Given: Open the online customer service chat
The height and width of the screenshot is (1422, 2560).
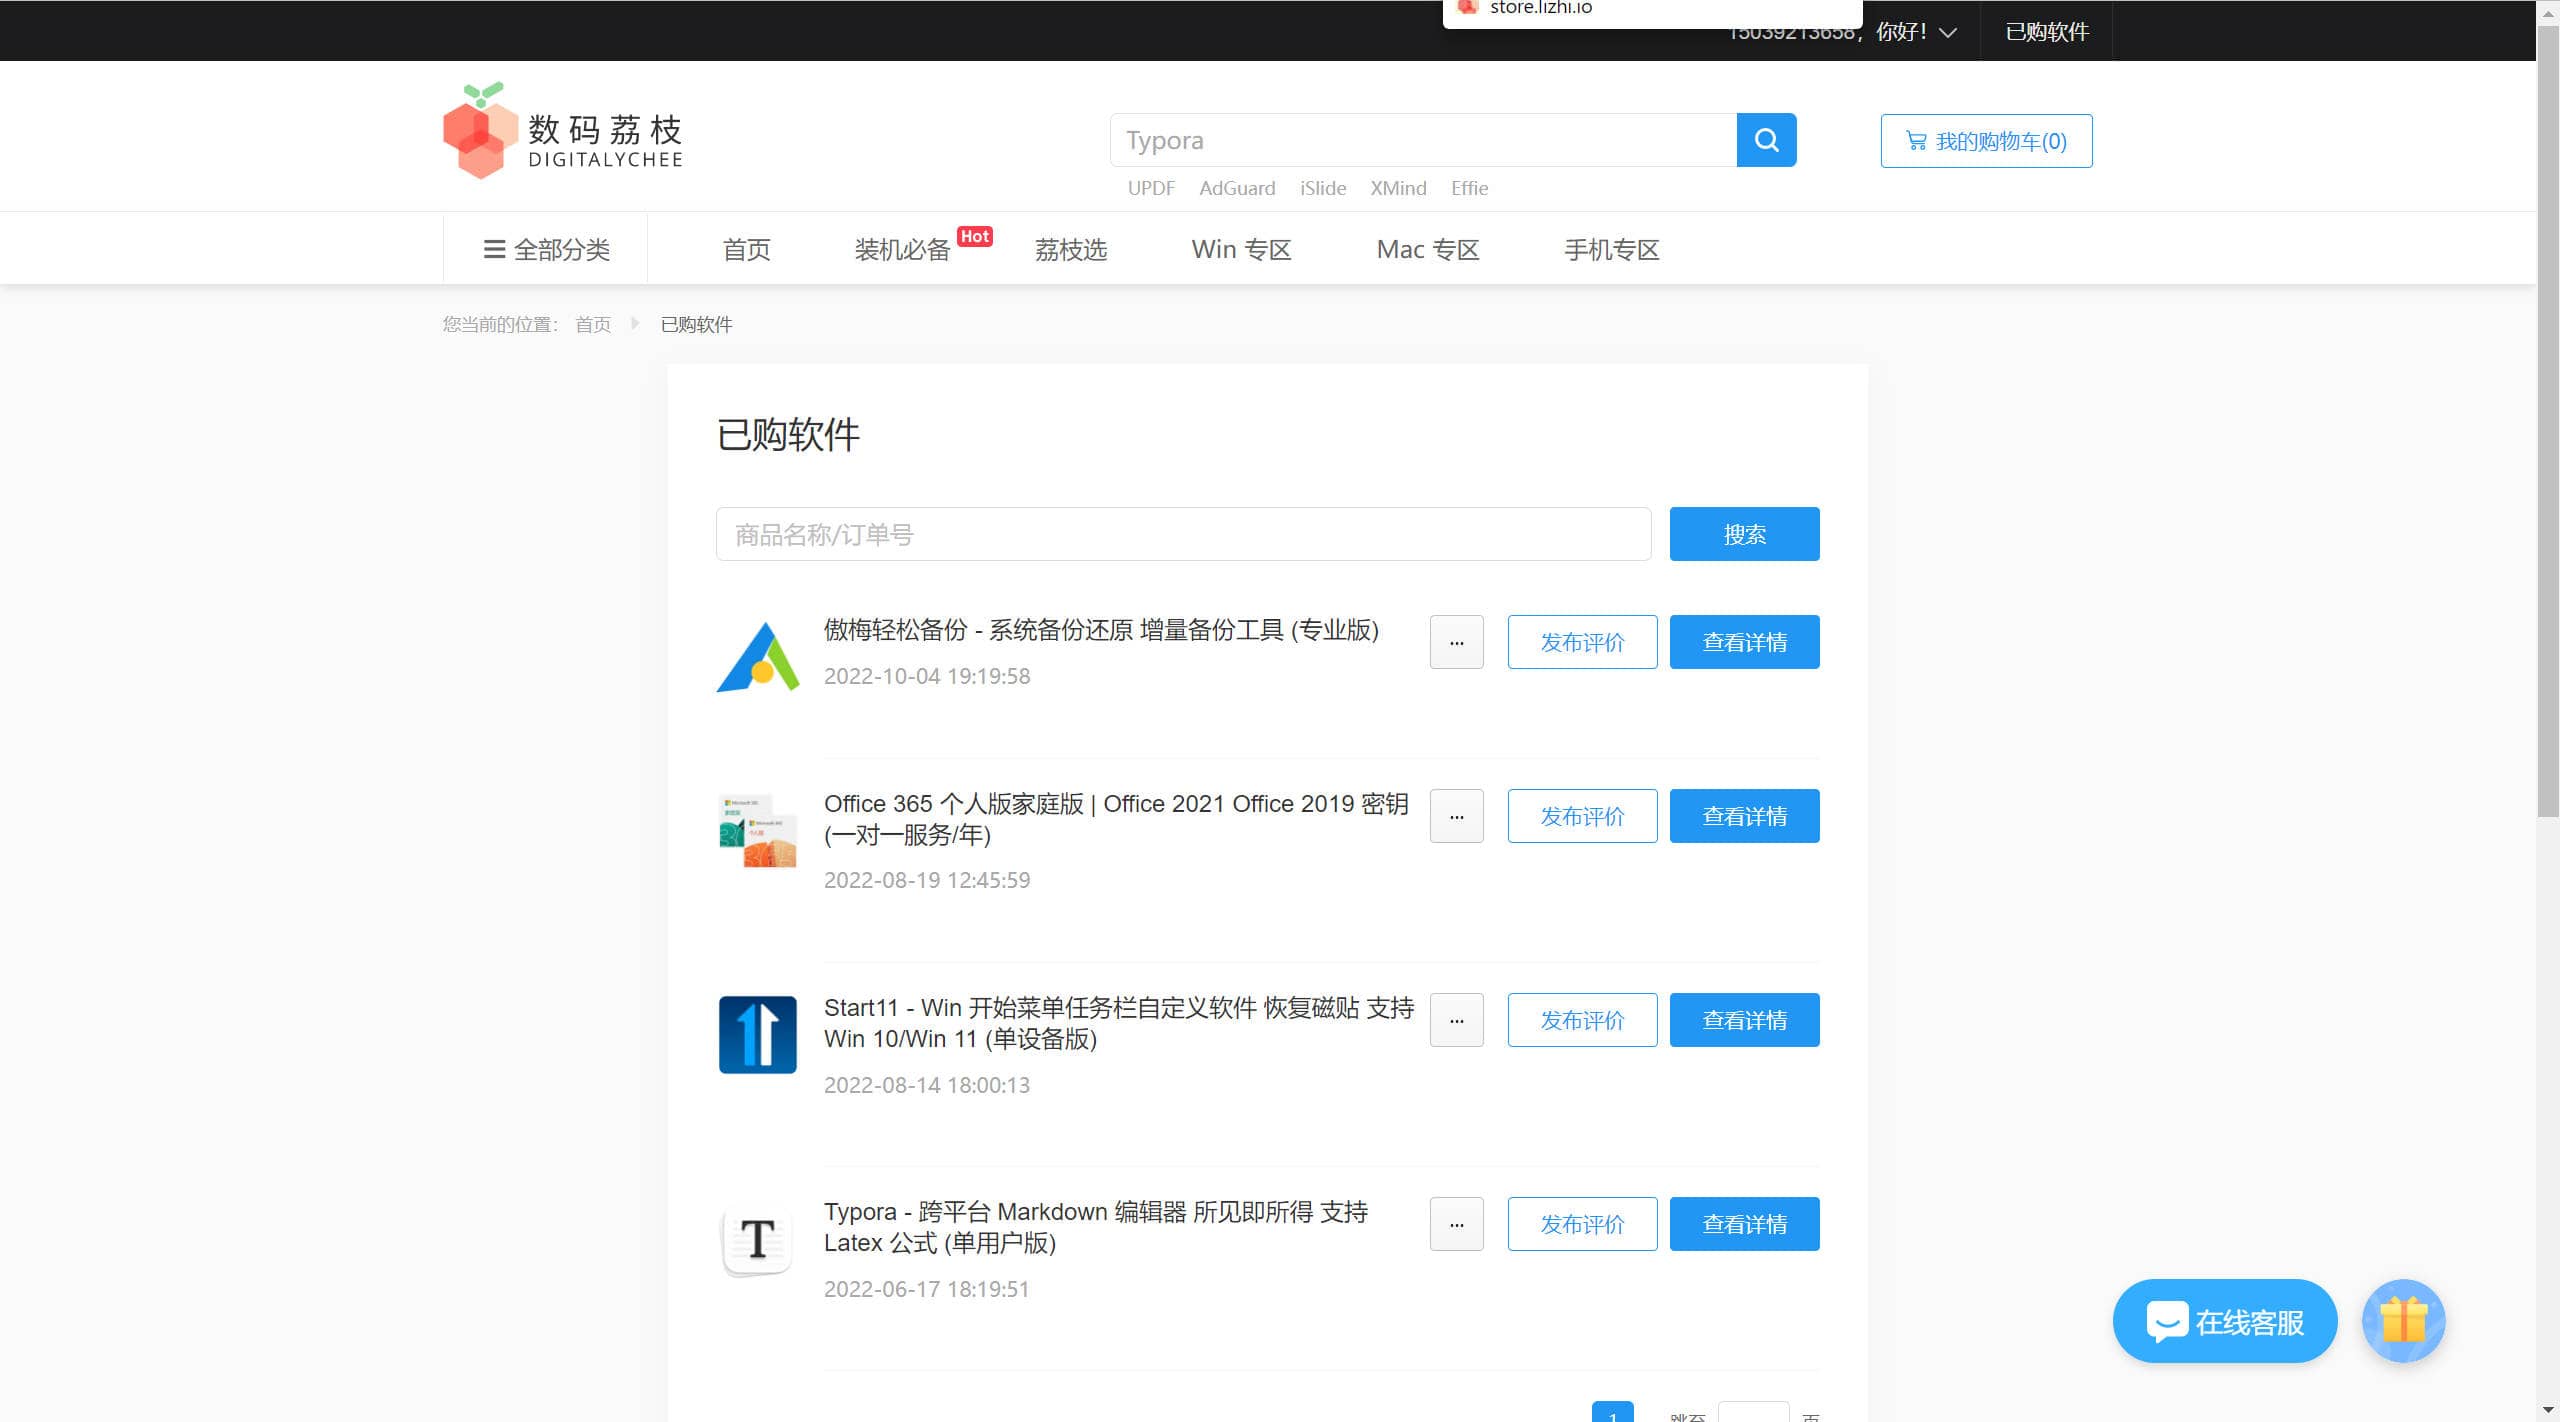Looking at the screenshot, I should (x=2224, y=1321).
